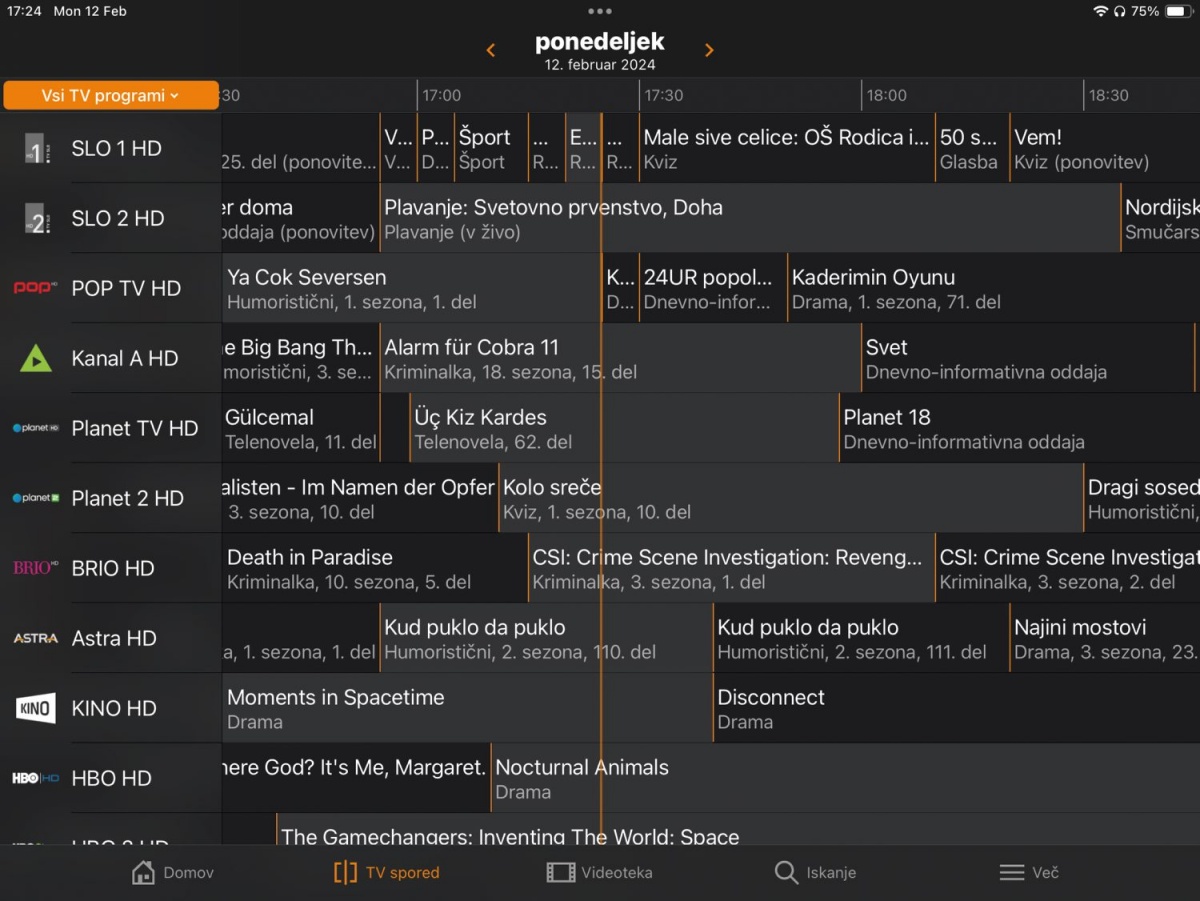Open The Gamechangers: Inventing The World program
Screen dimensions: 1200x901
[738, 830]
